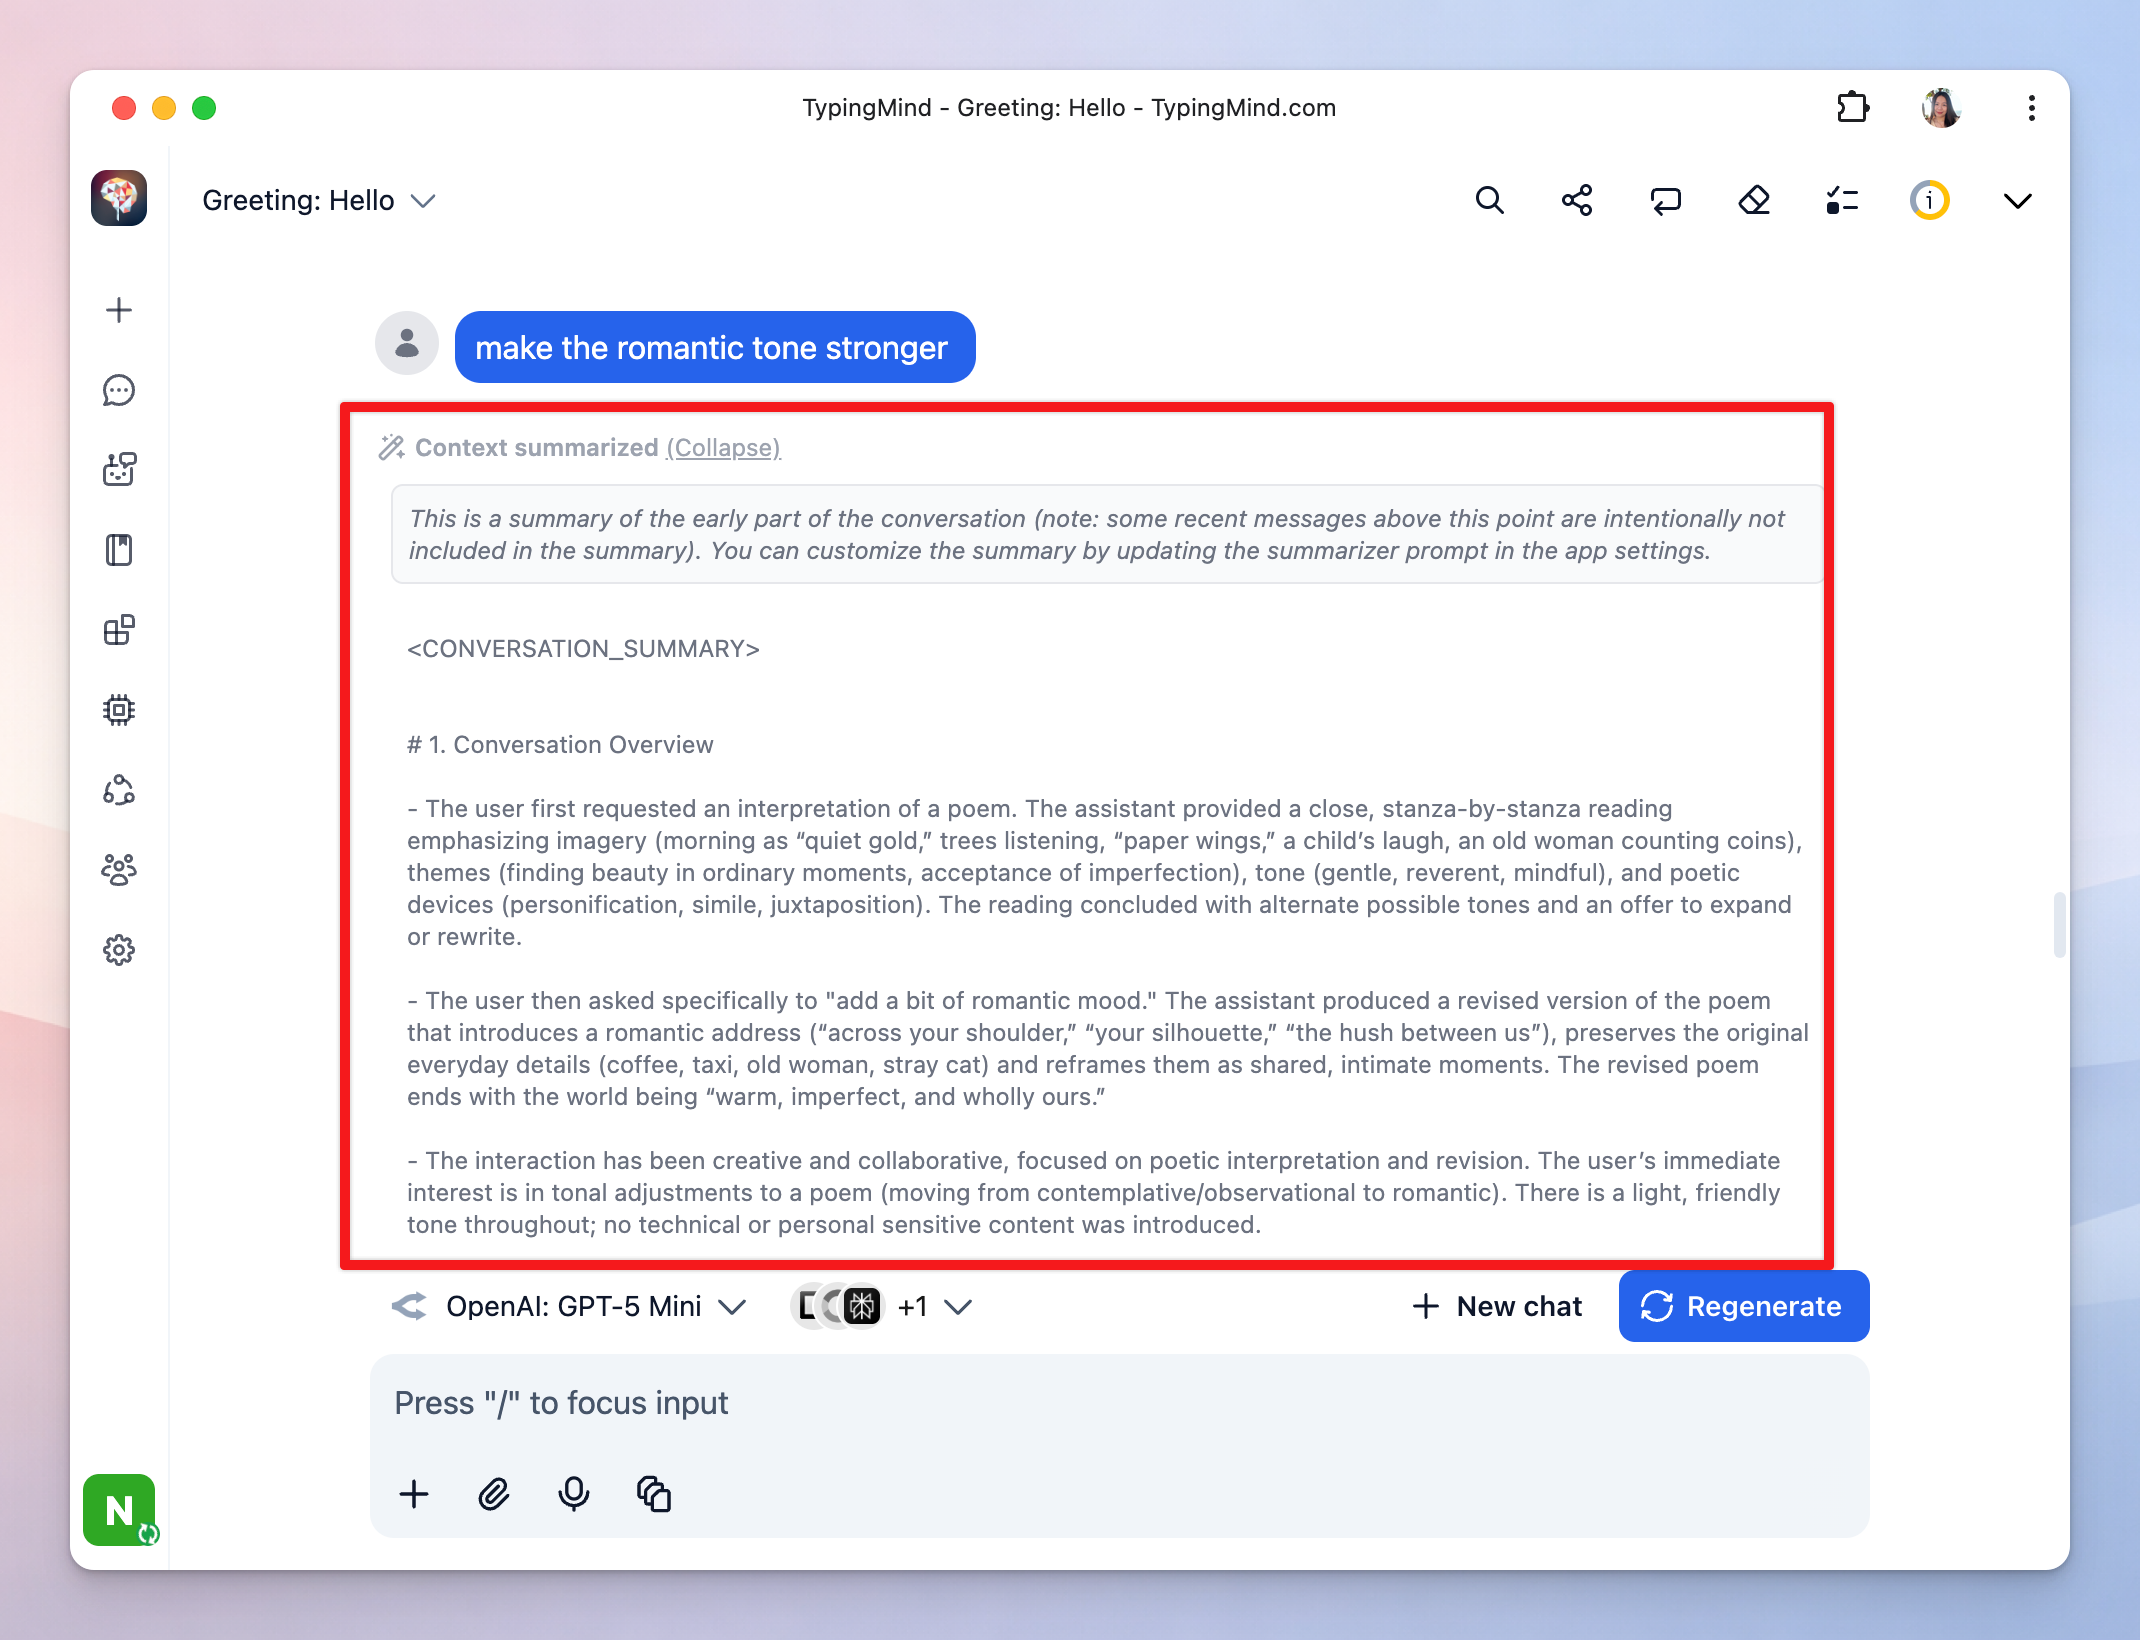Screen dimensions: 2140x1640
Task: Click the checklist icon in the header
Action: coord(1842,201)
